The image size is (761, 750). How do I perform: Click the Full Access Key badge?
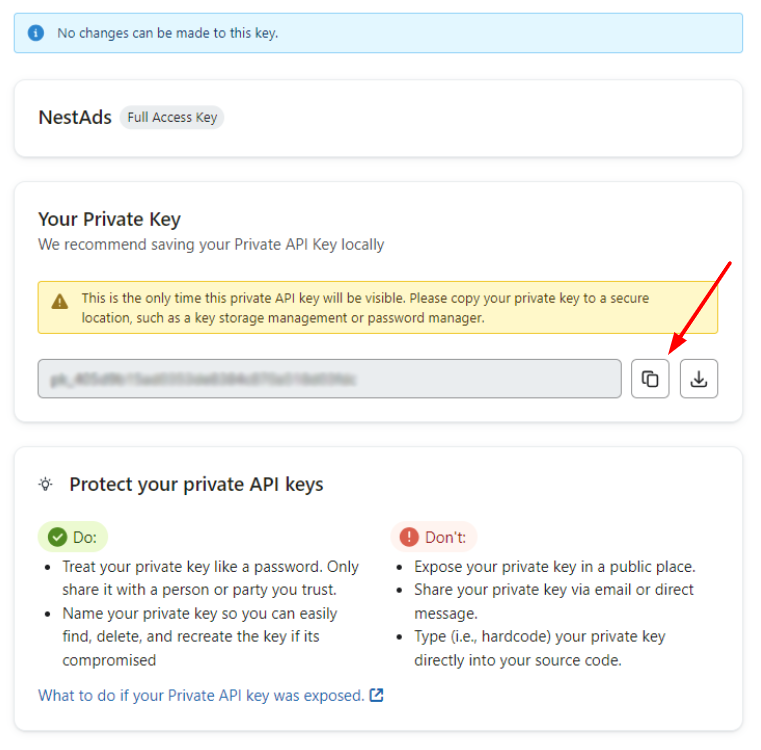tap(172, 117)
